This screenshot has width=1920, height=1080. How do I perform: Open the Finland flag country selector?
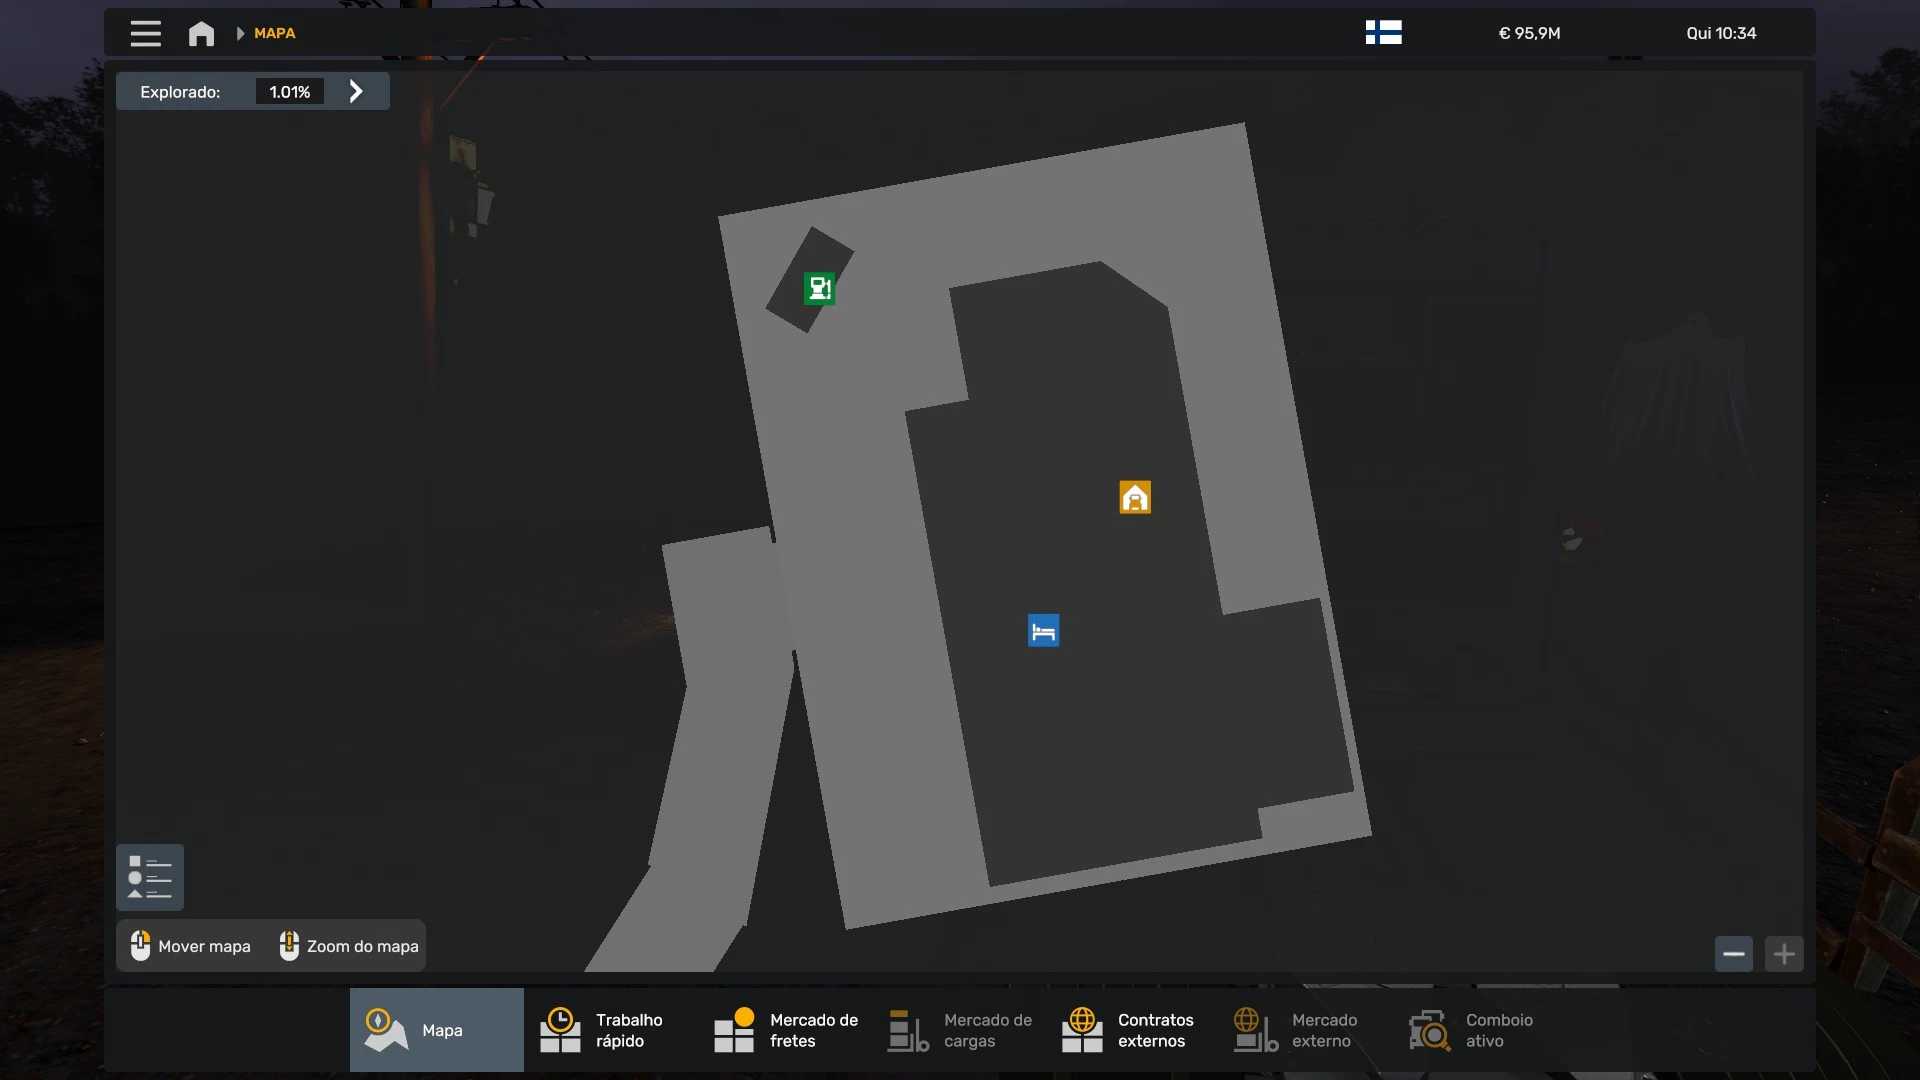pyautogui.click(x=1383, y=33)
